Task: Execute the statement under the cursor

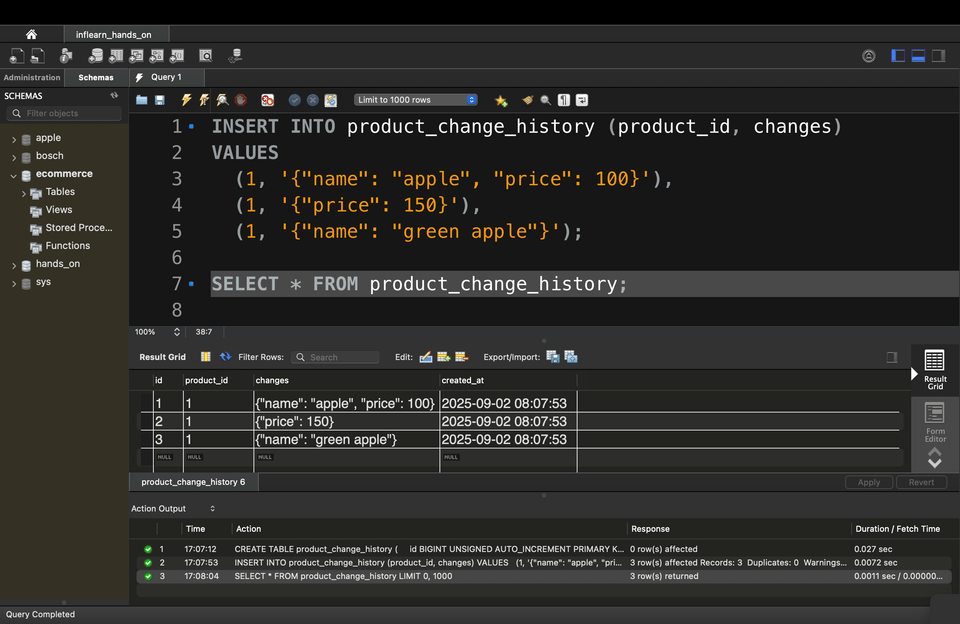Action: click(204, 100)
